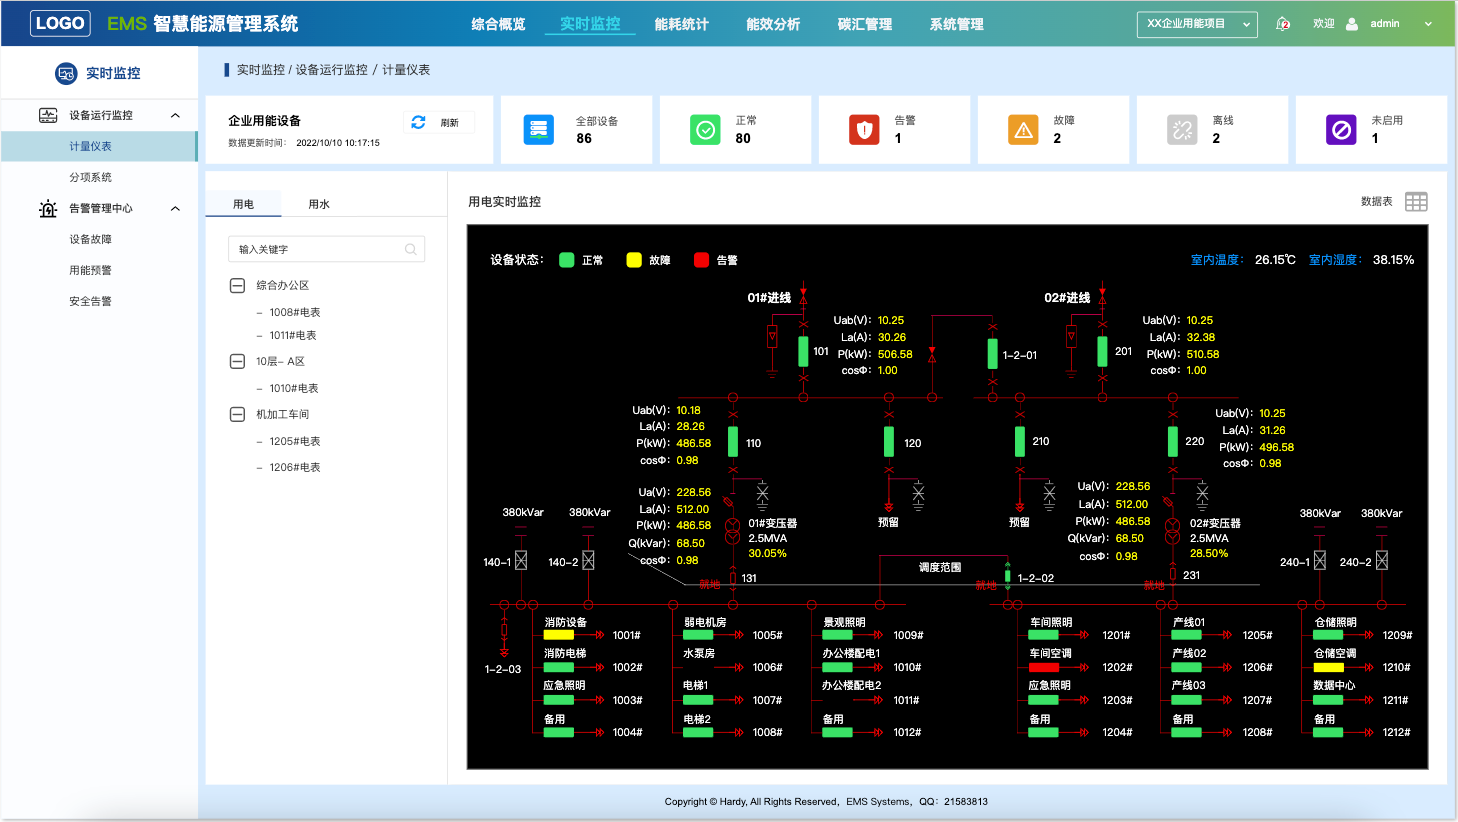
Task: Collapse the 告警管理中心 sidebar group
Action: coord(175,208)
